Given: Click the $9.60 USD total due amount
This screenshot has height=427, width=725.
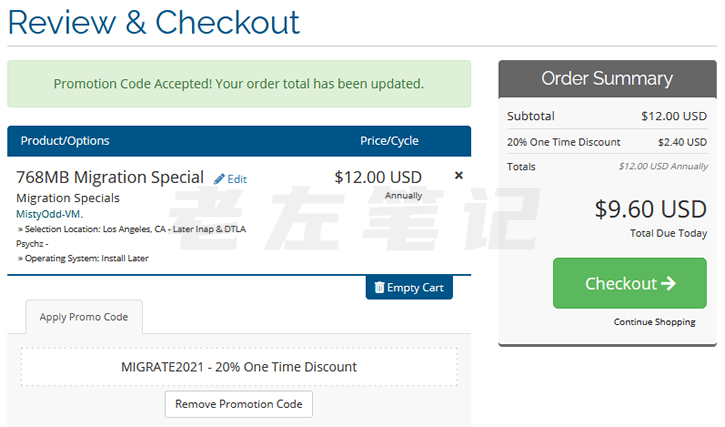Looking at the screenshot, I should coord(650,209).
